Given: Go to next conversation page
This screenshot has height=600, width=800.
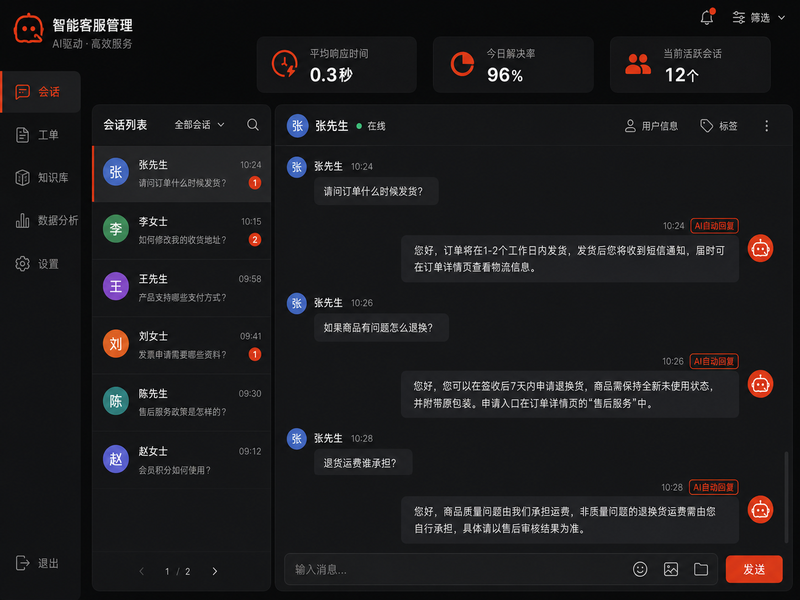Looking at the screenshot, I should point(215,571).
